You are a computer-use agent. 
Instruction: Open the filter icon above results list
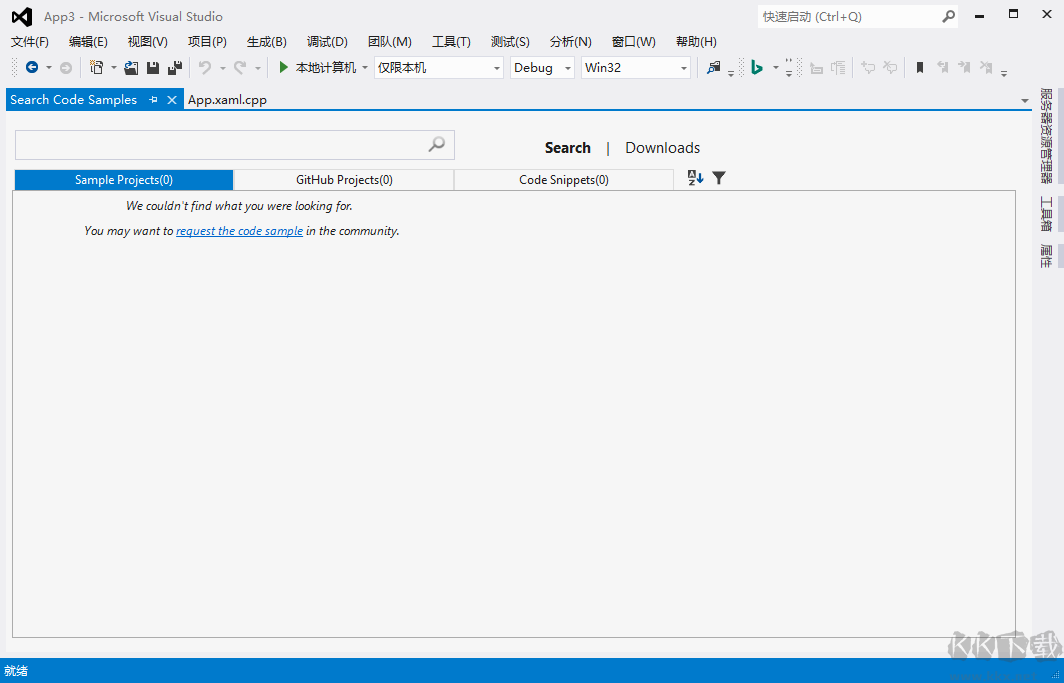pyautogui.click(x=719, y=177)
